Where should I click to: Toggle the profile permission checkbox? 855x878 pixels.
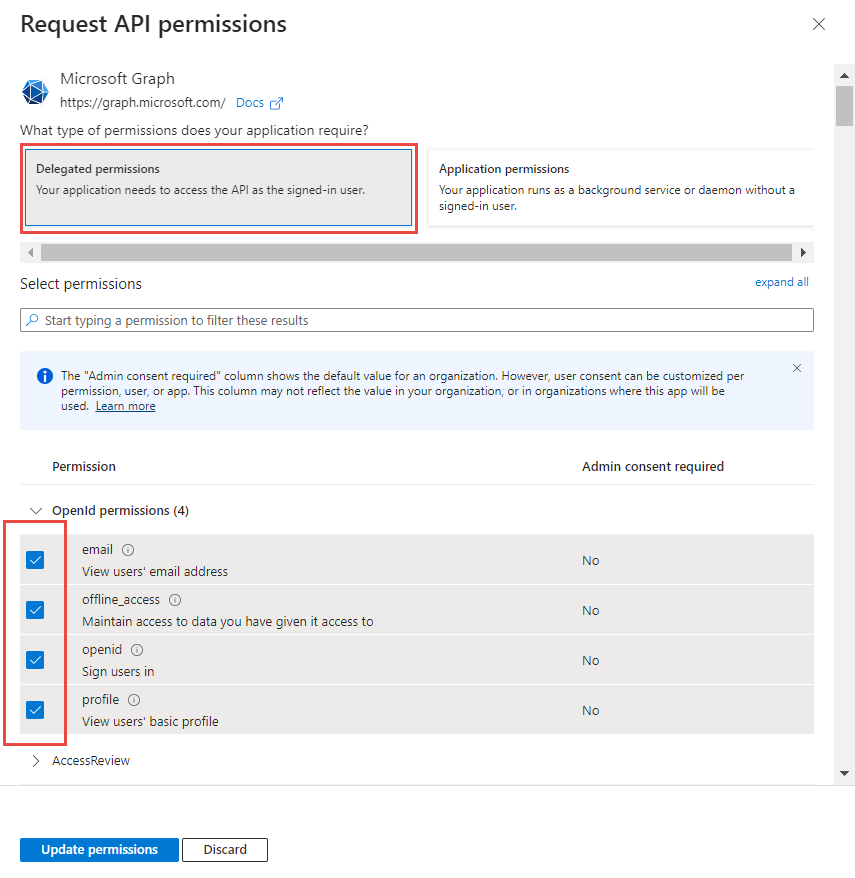click(35, 710)
